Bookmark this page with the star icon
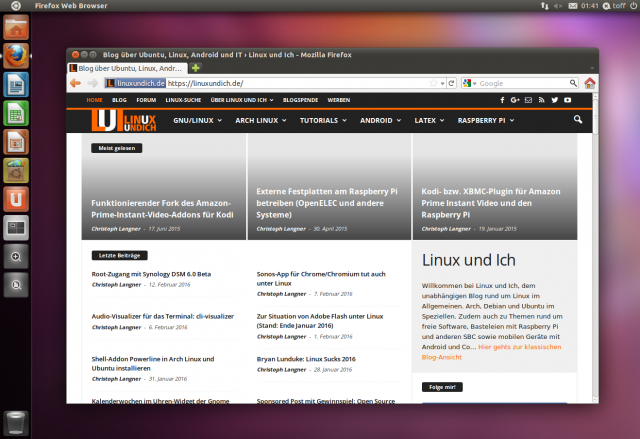The image size is (640, 439). point(431,83)
